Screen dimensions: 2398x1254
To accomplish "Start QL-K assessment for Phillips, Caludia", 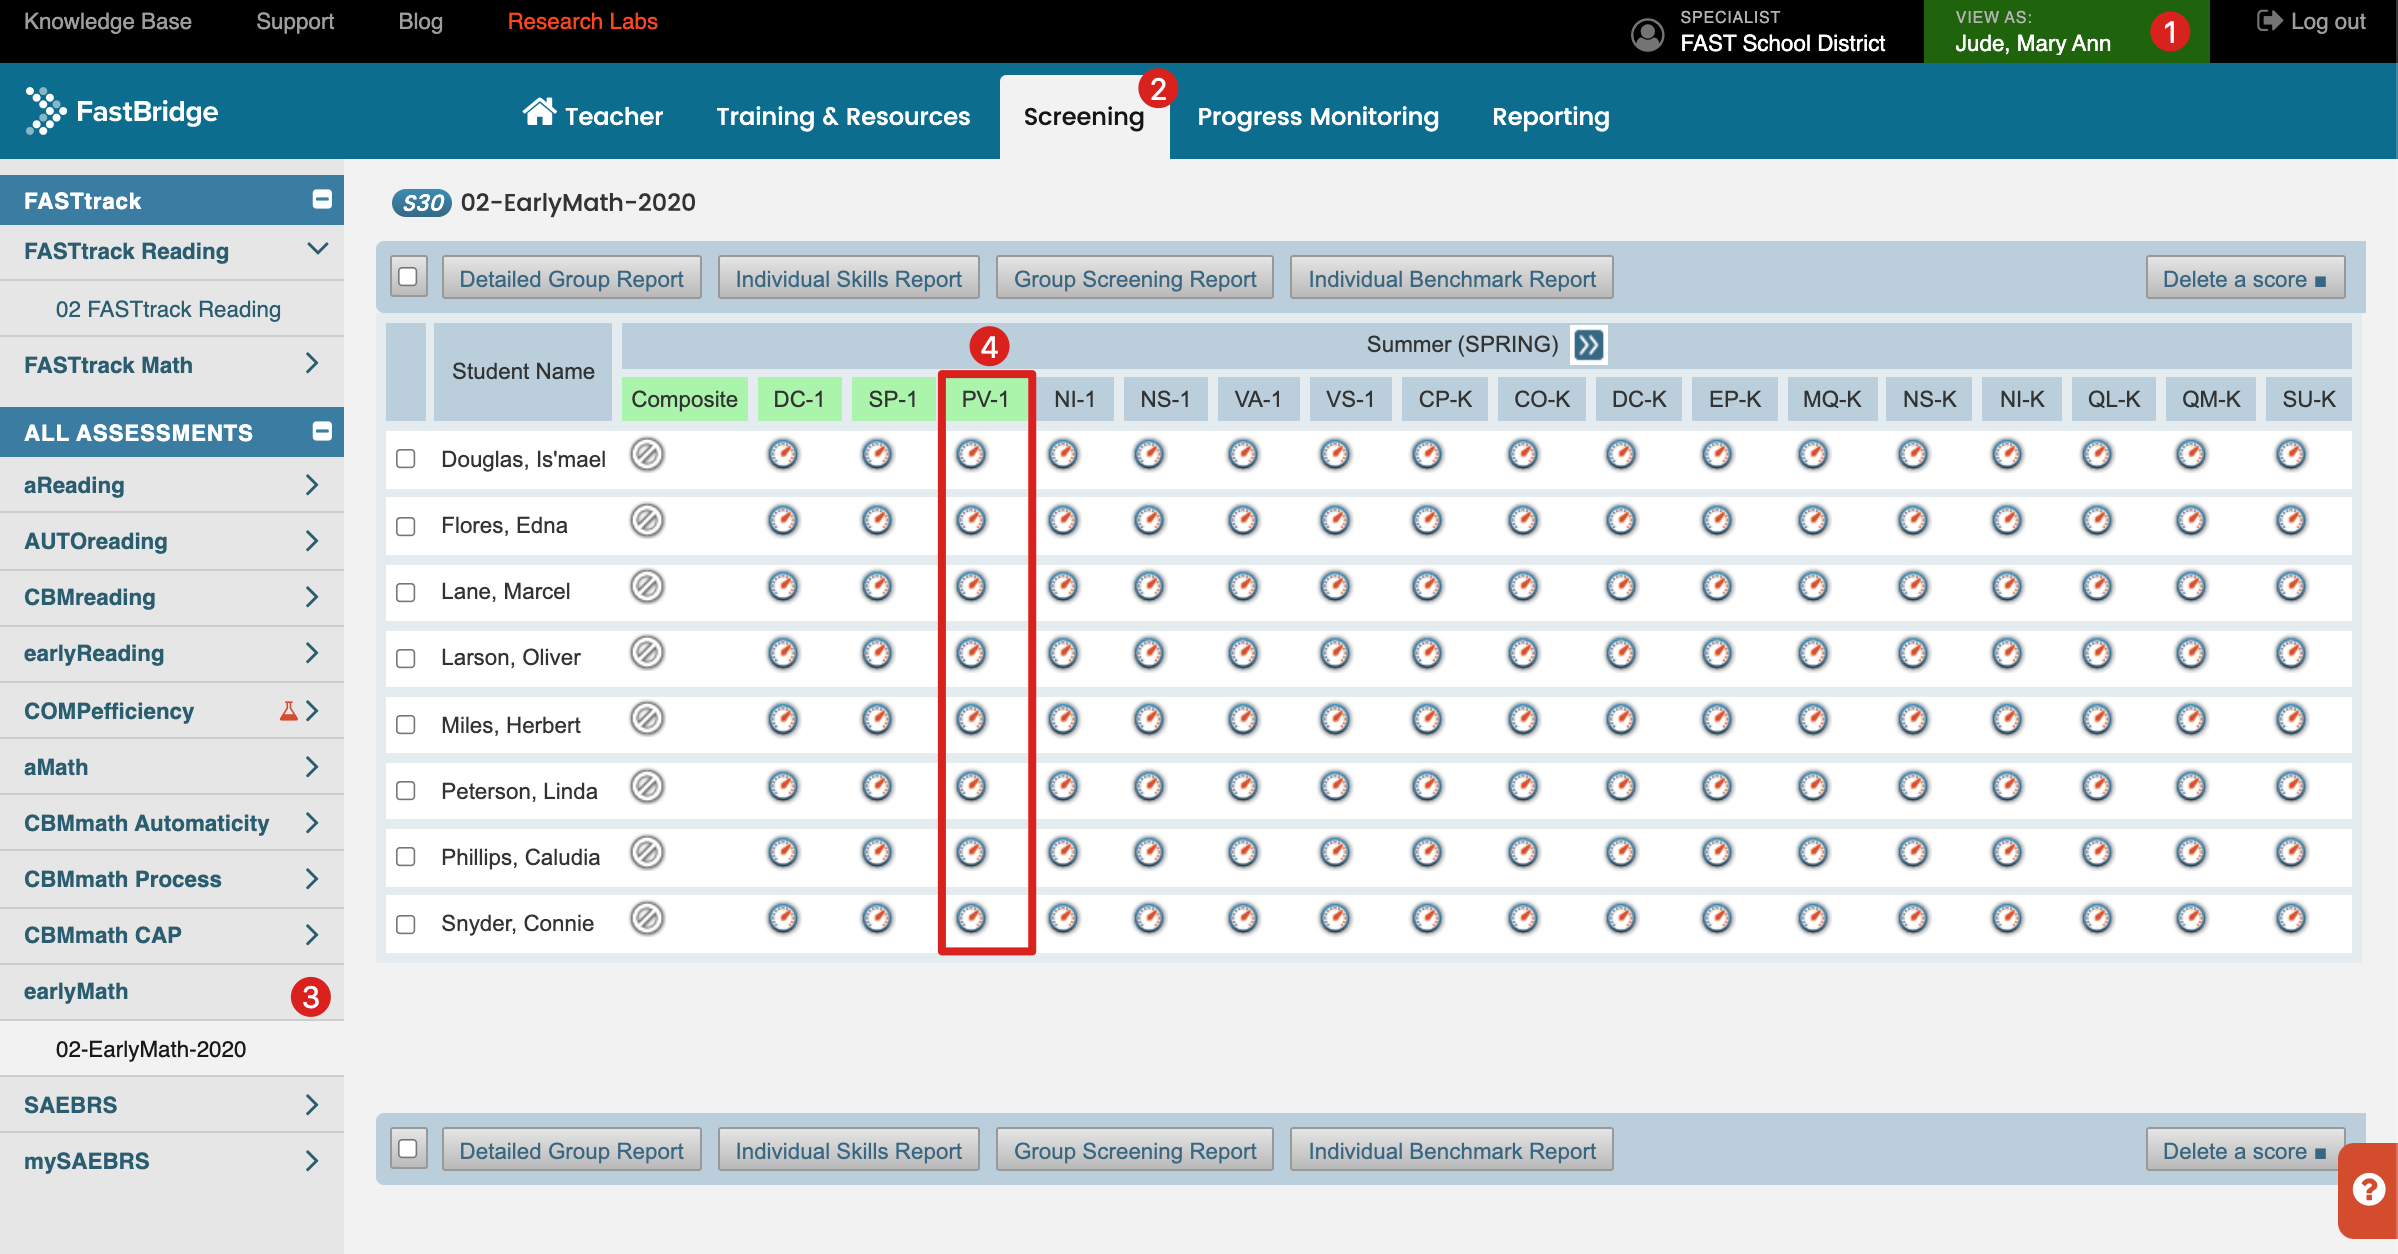I will point(2097,853).
